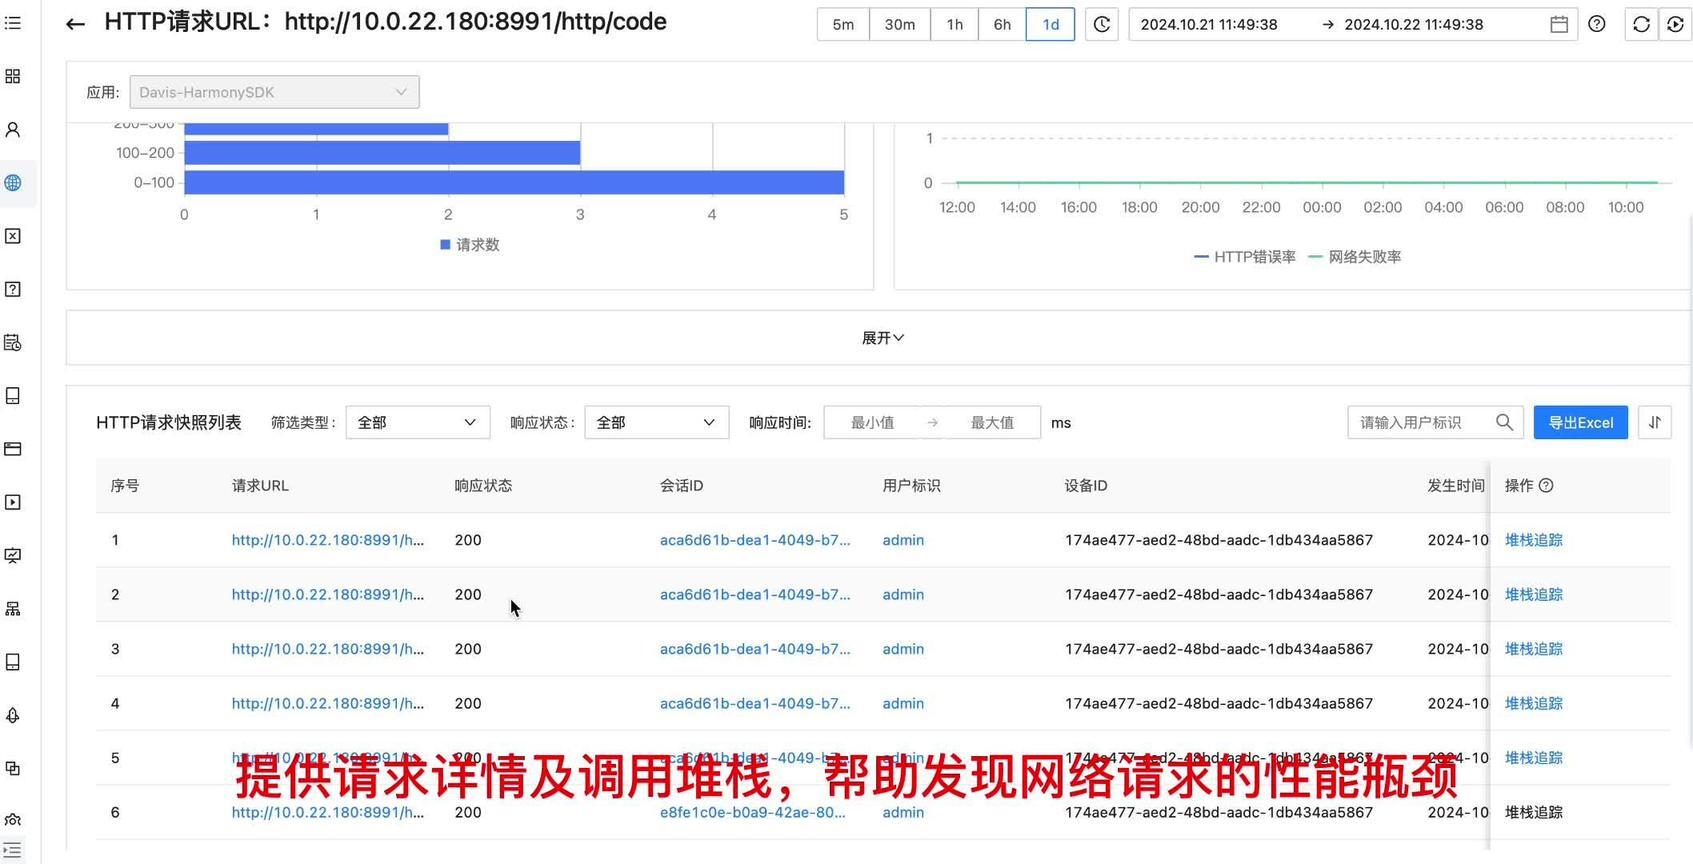Focus the 请输入用户标识 search field
Viewport: 1693px width, 864px height.
click(1420, 422)
